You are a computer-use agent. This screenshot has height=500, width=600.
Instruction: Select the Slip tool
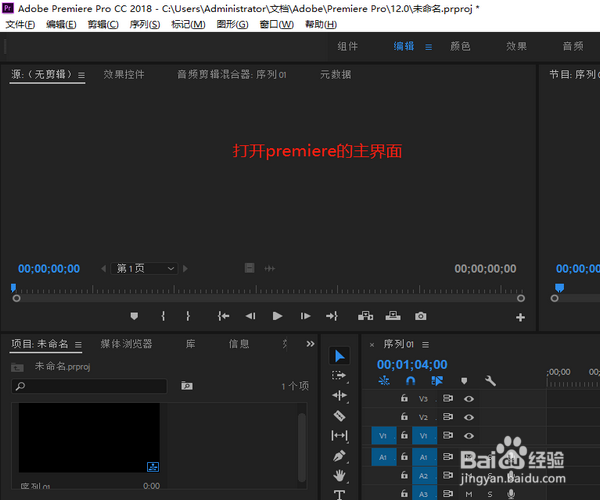point(339,435)
